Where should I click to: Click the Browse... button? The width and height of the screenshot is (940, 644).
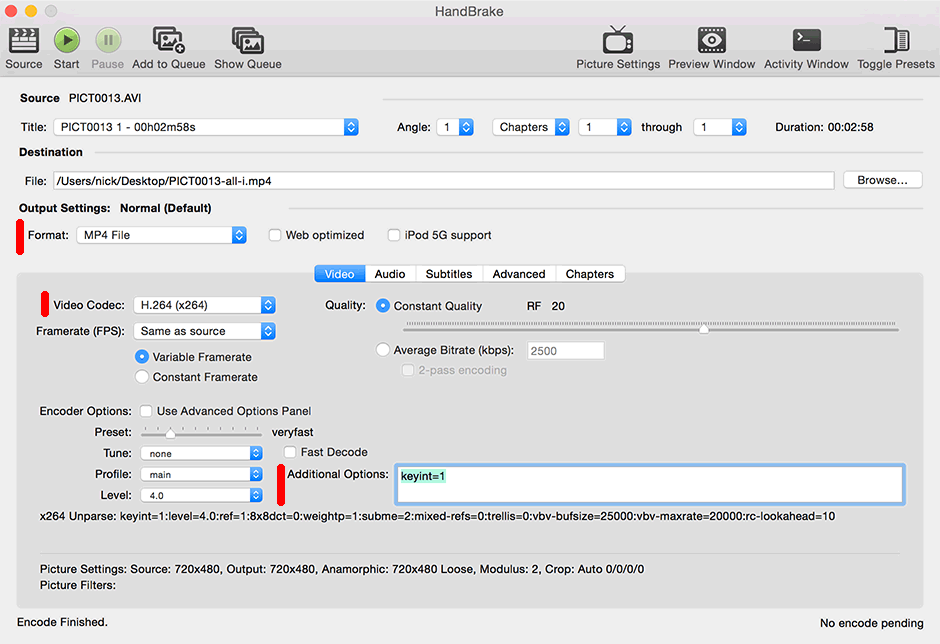[882, 180]
